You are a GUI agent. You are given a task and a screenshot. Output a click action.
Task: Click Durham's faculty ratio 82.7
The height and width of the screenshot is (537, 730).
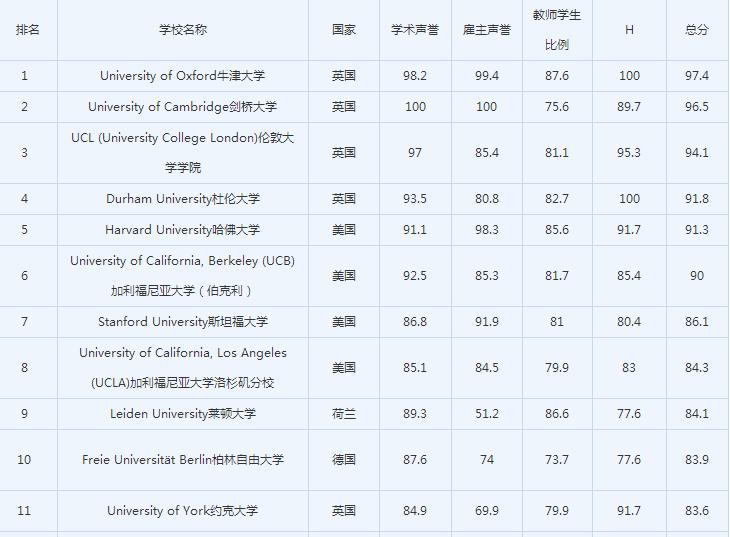[x=557, y=199]
